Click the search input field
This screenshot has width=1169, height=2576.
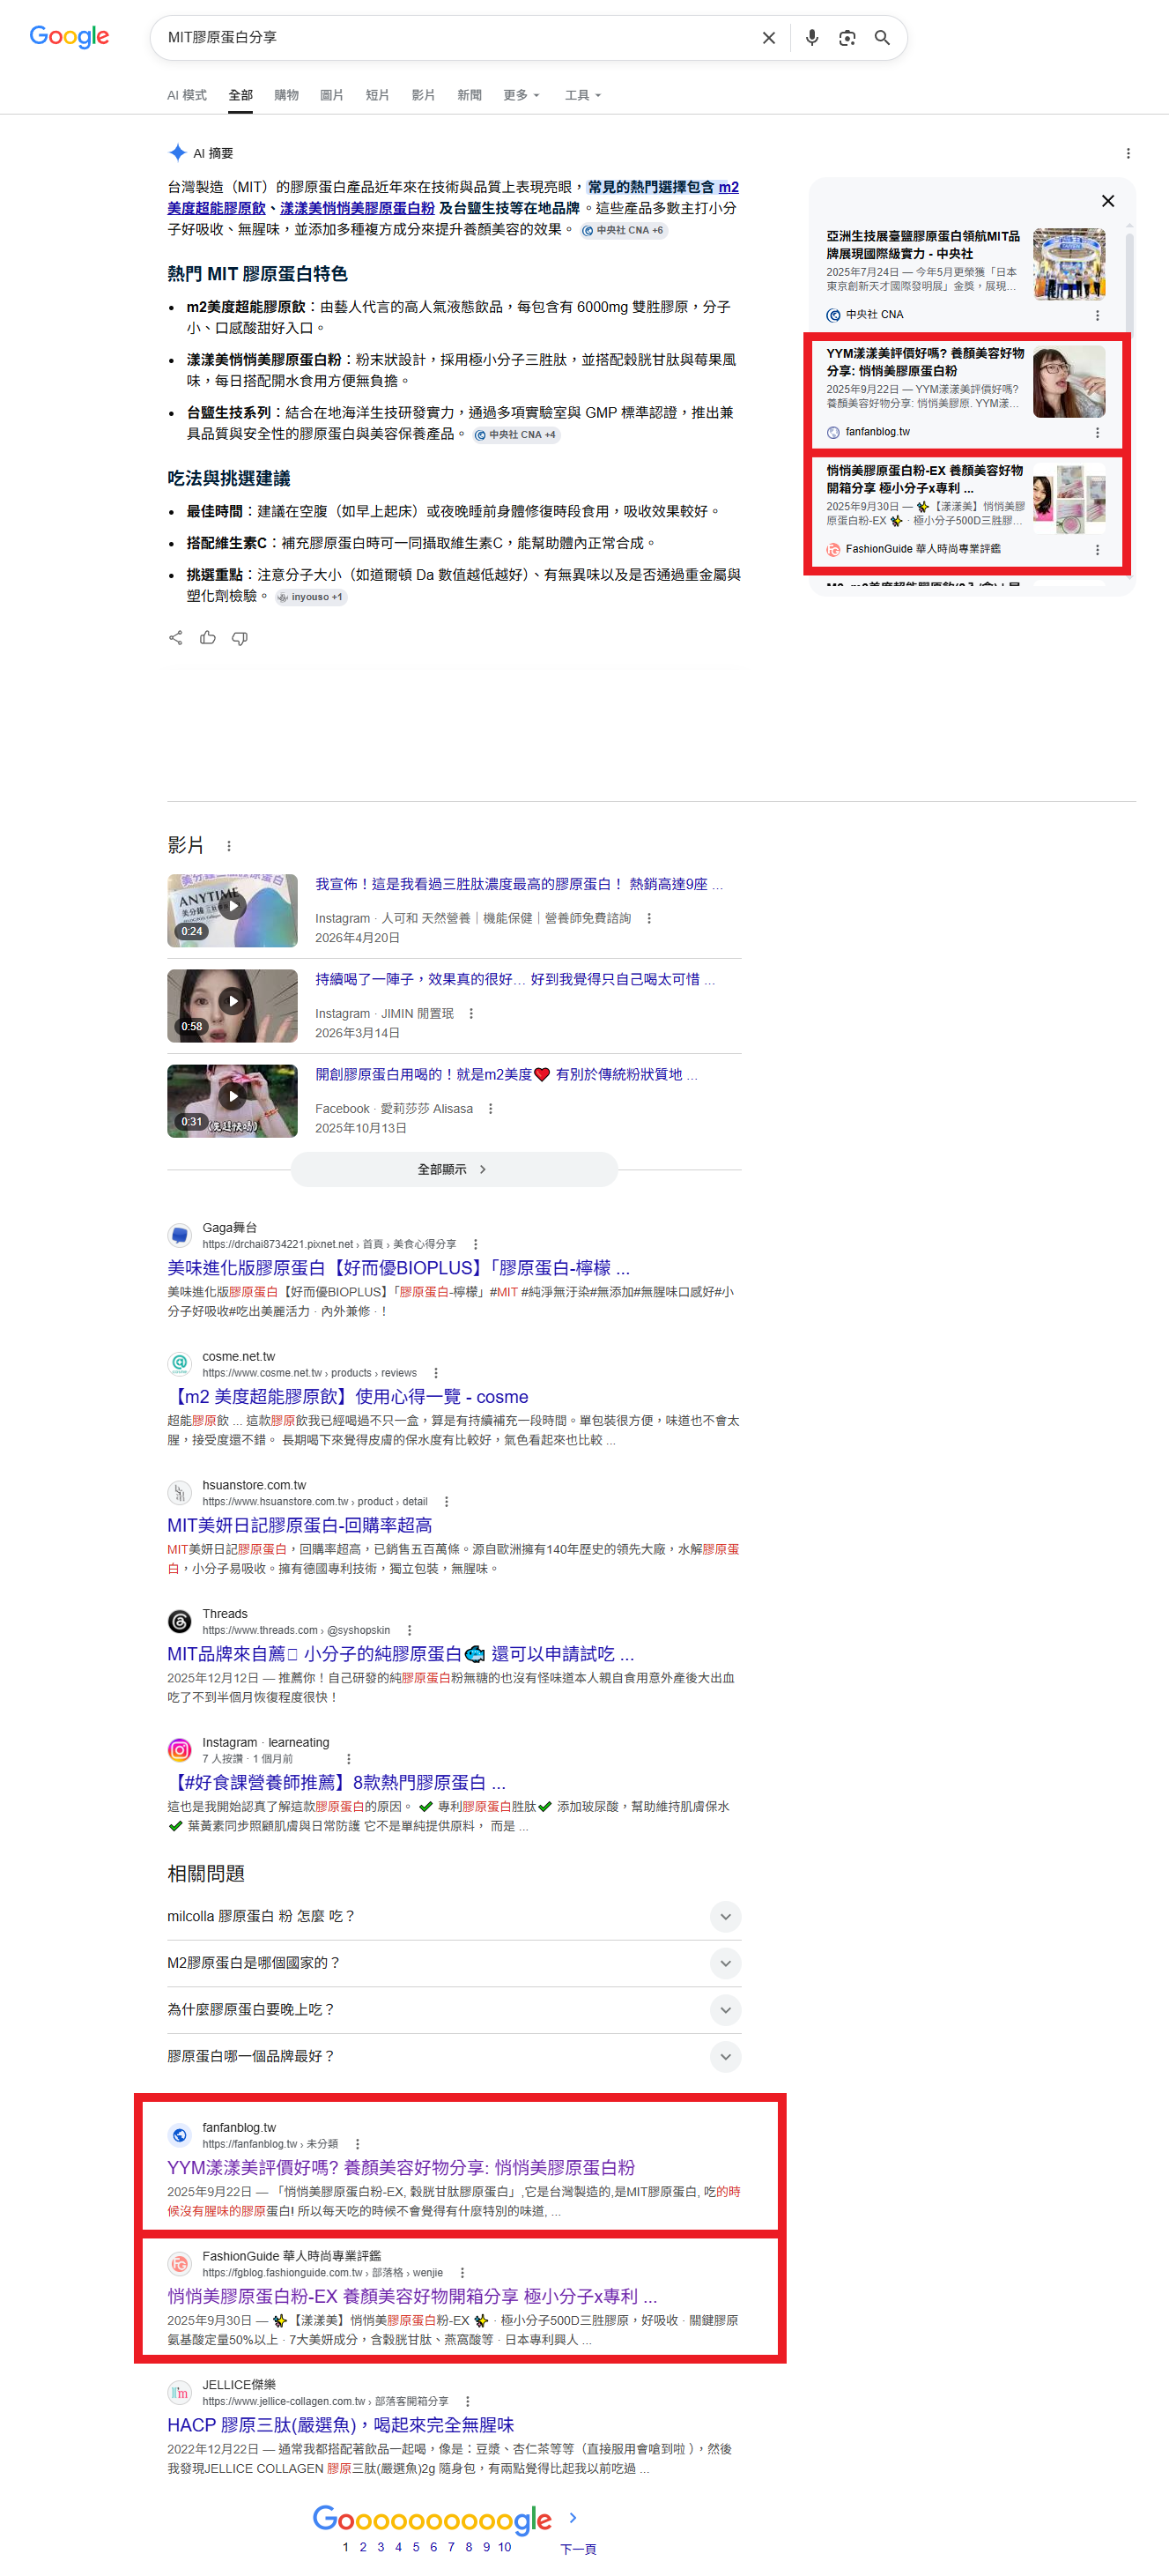click(458, 38)
